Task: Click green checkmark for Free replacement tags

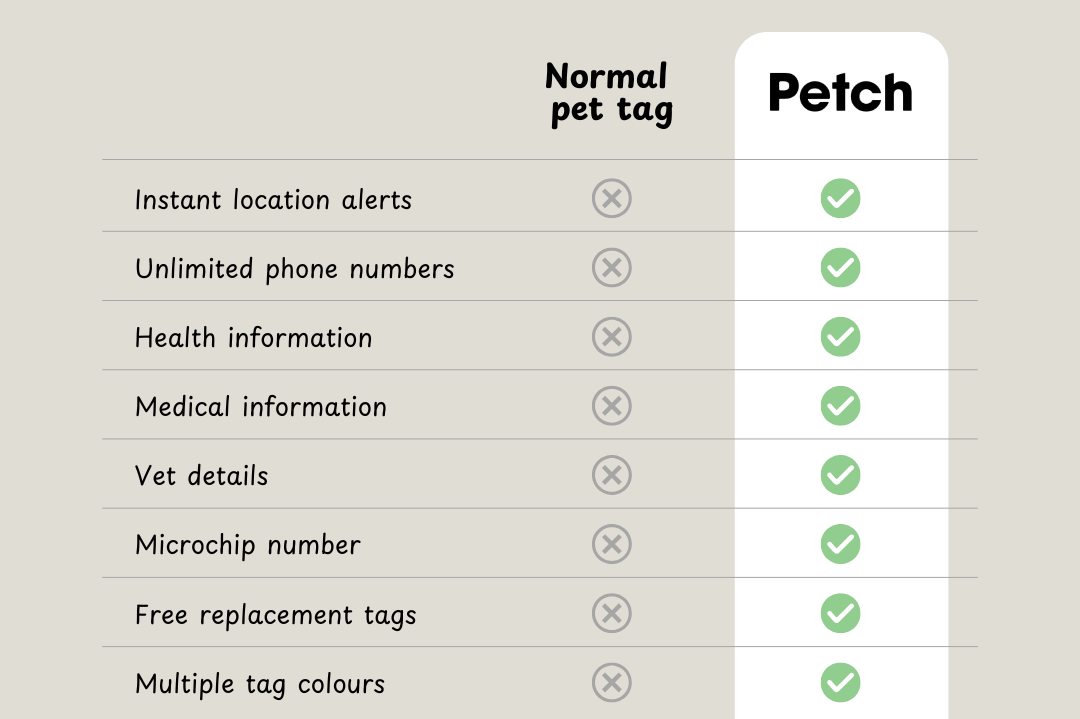Action: pyautogui.click(x=840, y=612)
